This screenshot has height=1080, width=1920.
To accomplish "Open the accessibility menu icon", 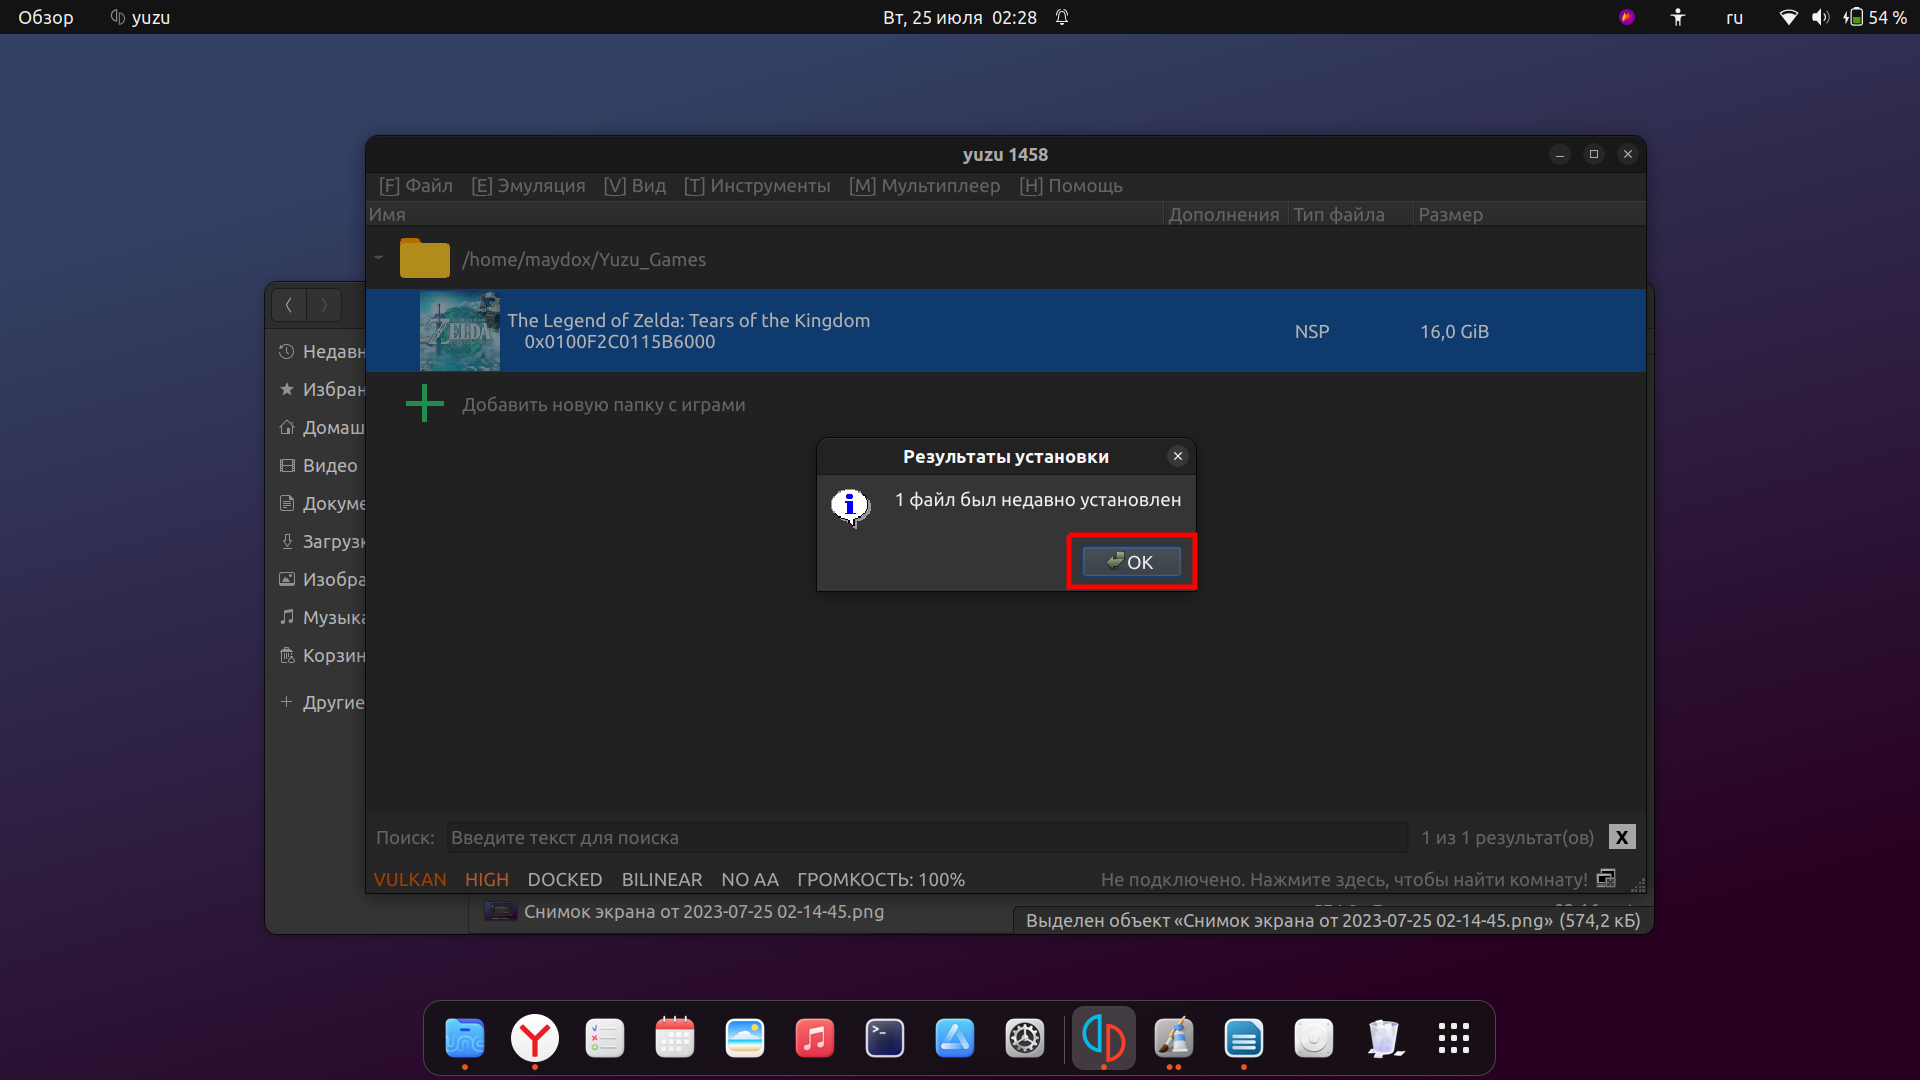I will (1678, 17).
